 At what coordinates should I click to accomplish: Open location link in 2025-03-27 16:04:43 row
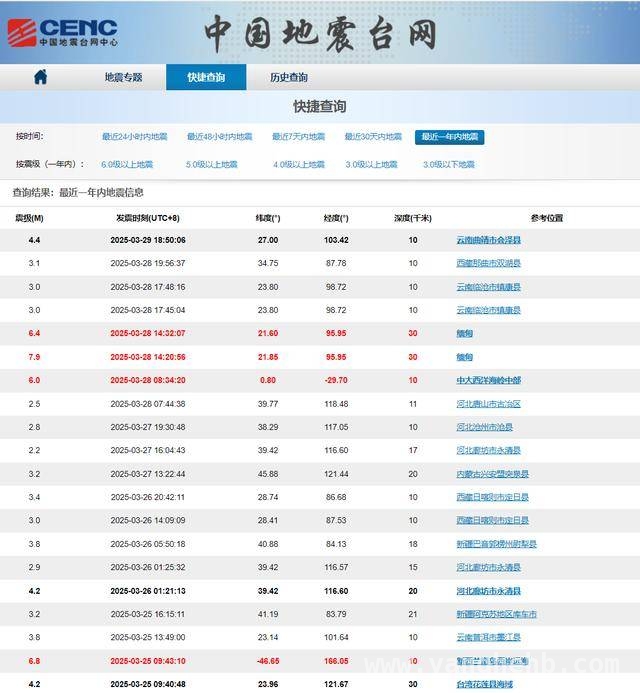click(x=488, y=450)
